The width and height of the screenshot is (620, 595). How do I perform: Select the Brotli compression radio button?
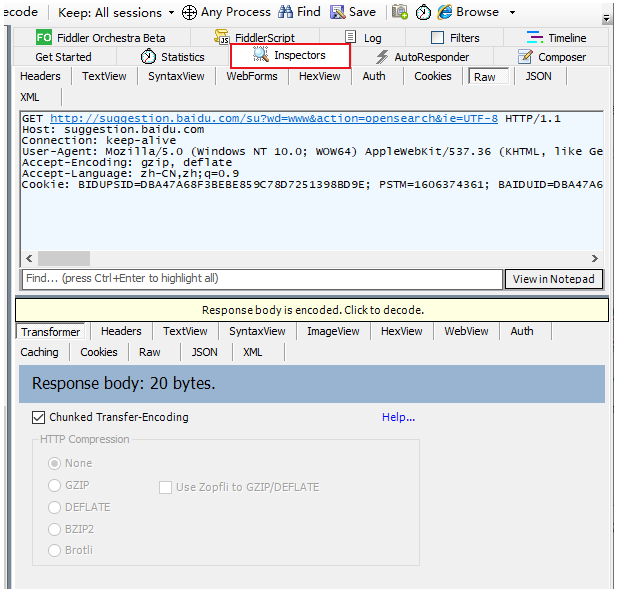pos(54,550)
